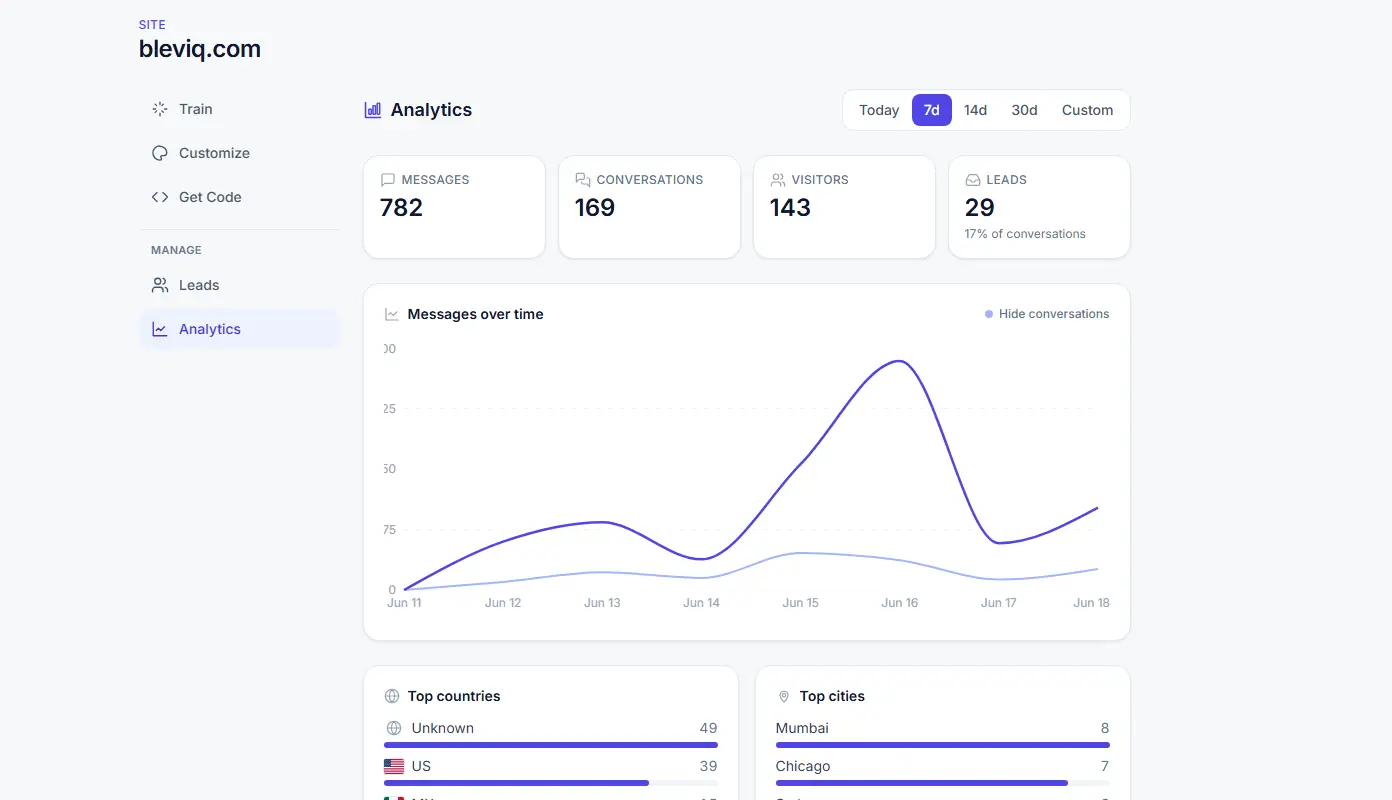Click the MANAGE section label

coord(176,250)
